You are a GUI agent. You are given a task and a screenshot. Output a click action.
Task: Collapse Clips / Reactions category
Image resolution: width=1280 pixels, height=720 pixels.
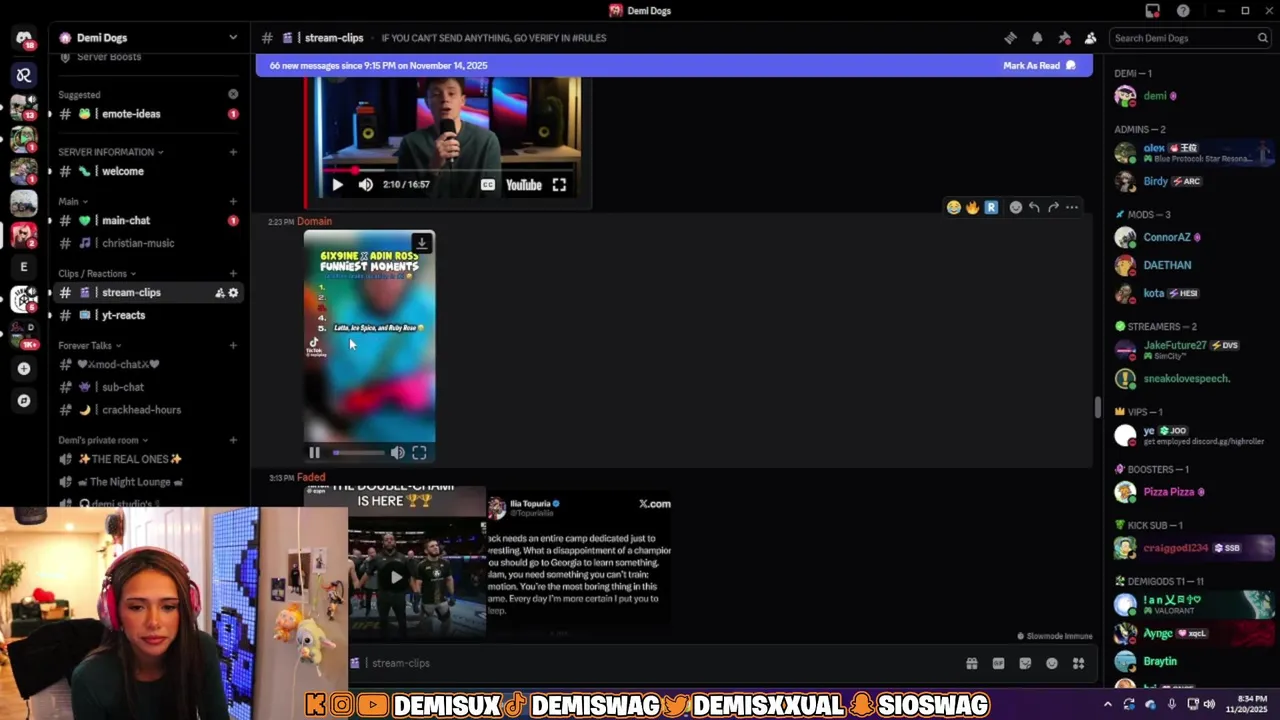tap(97, 273)
